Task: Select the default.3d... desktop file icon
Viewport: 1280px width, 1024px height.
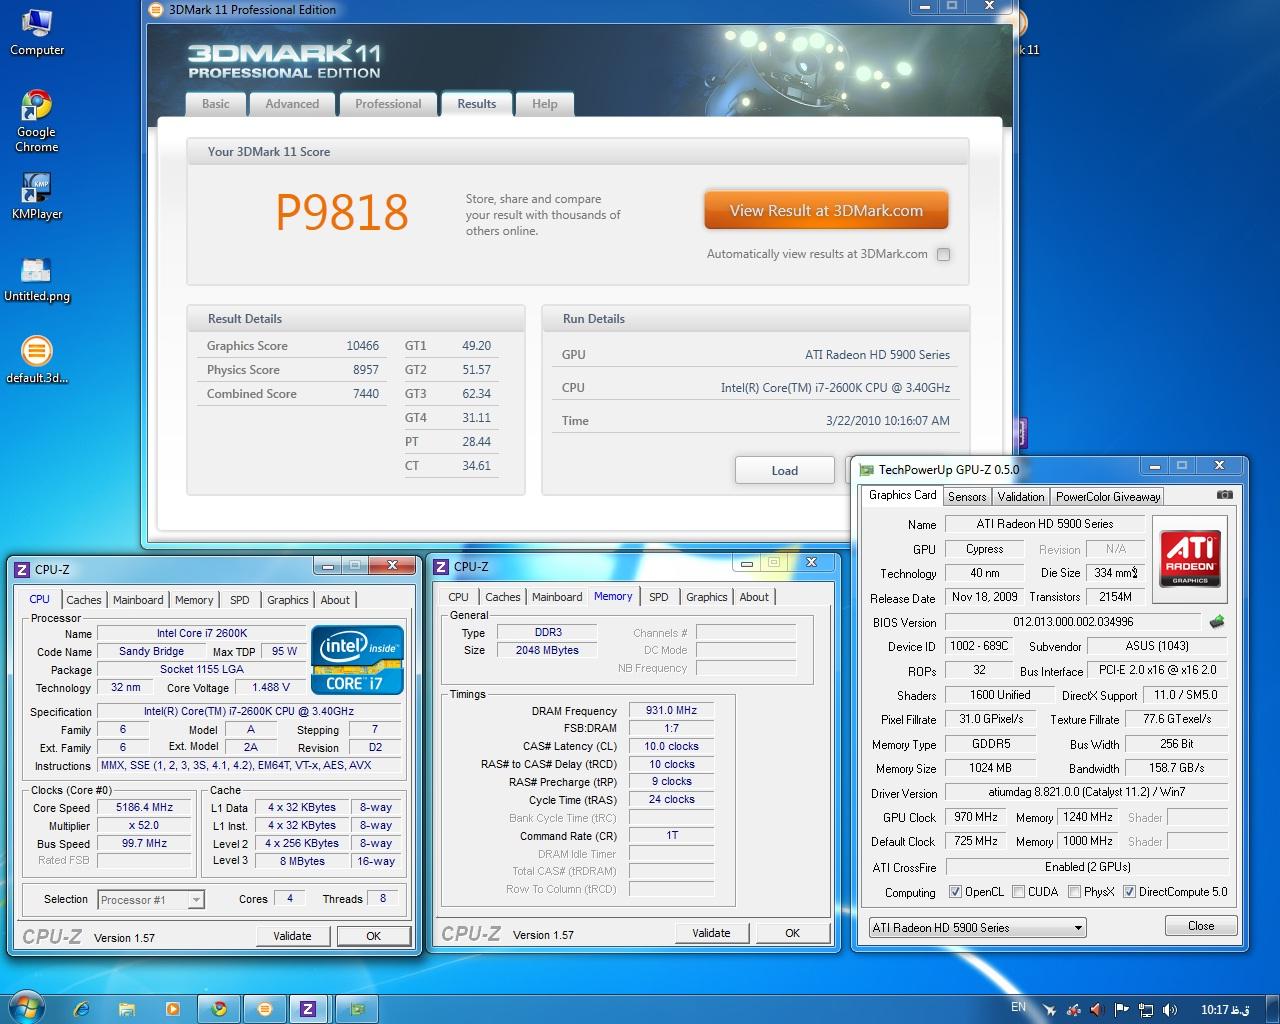Action: coord(37,360)
